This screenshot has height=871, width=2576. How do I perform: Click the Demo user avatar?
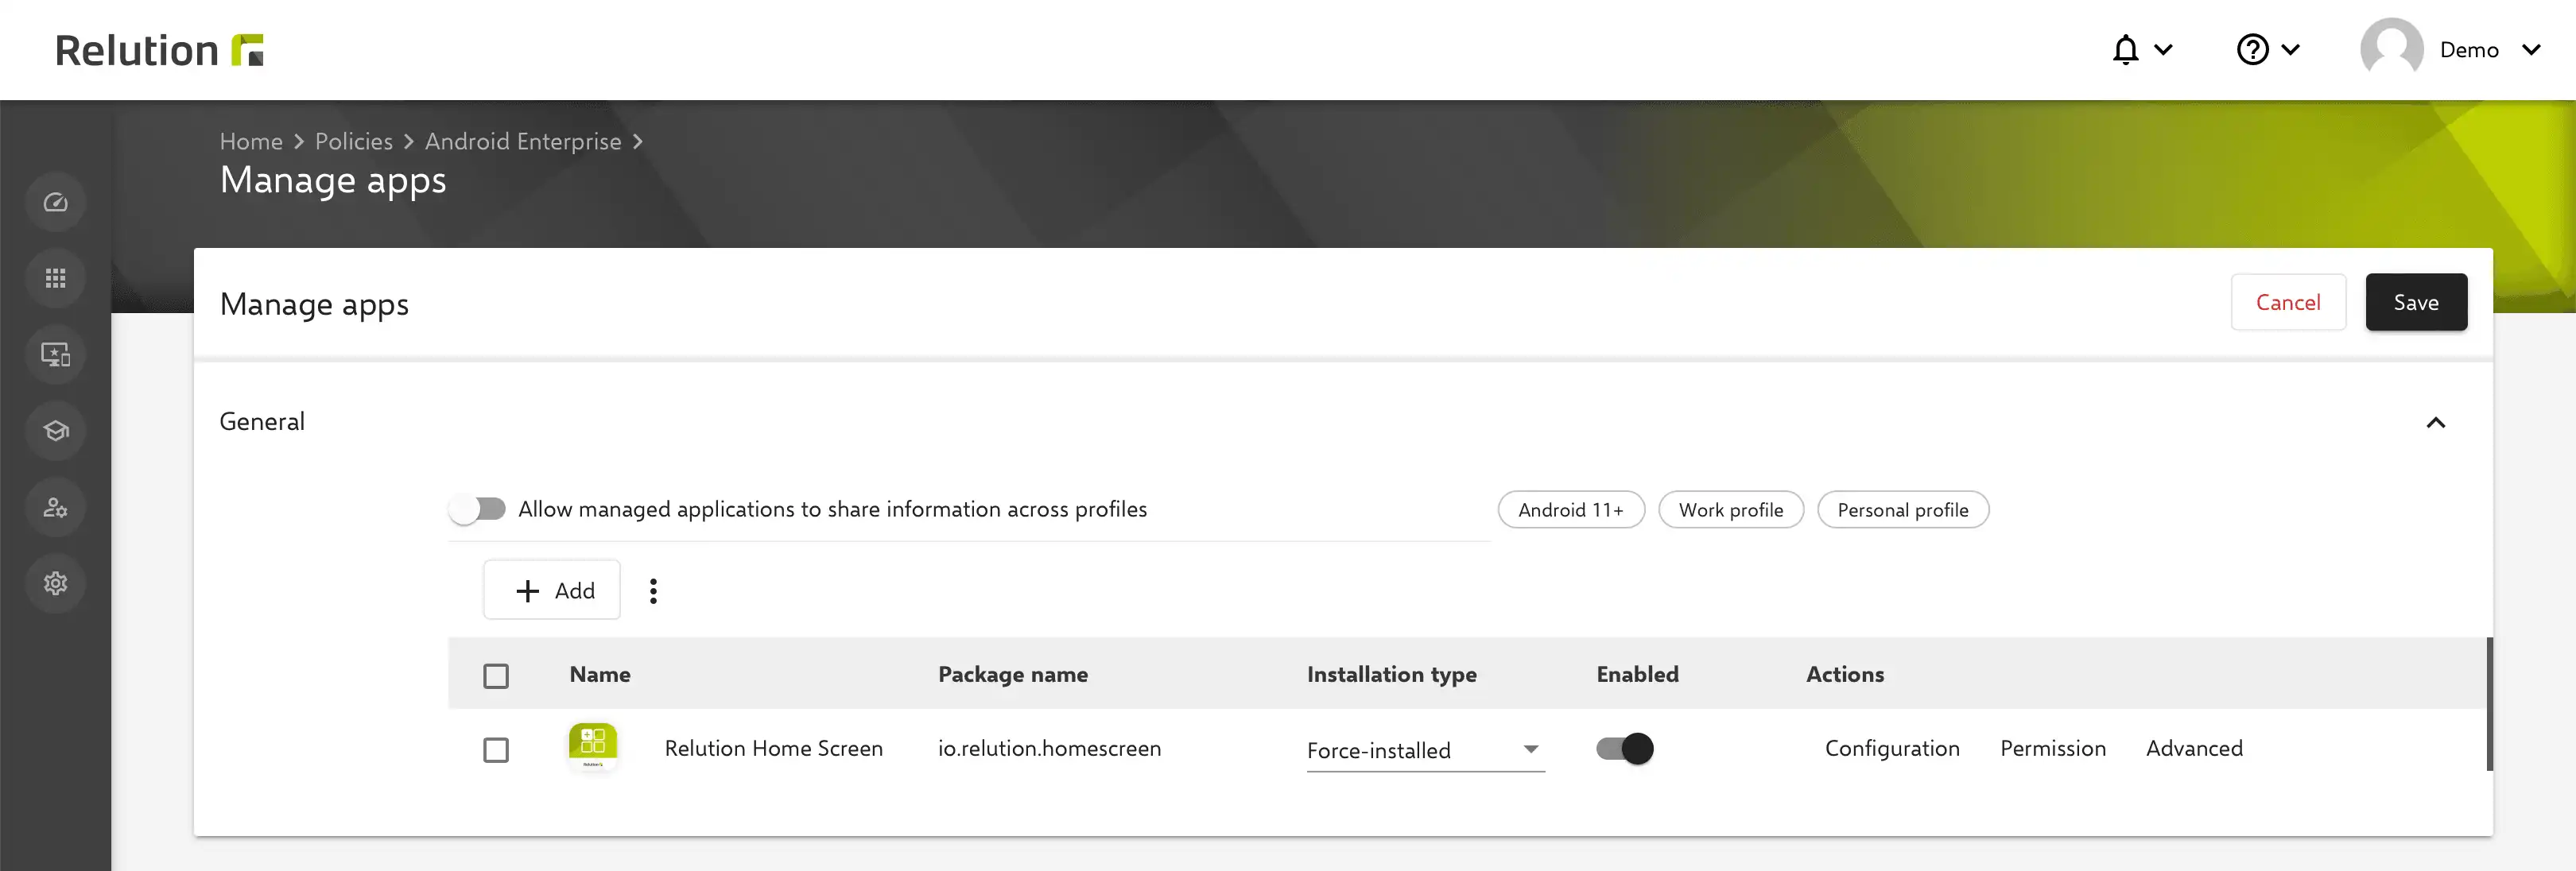tap(2391, 50)
